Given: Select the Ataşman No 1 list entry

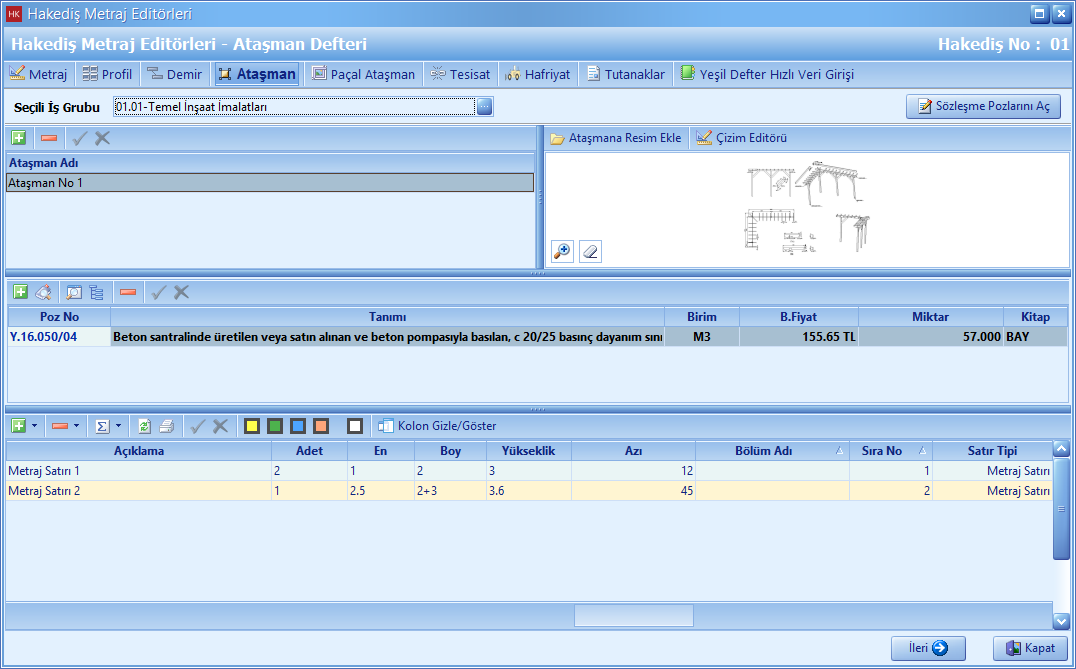Looking at the screenshot, I should (x=269, y=183).
